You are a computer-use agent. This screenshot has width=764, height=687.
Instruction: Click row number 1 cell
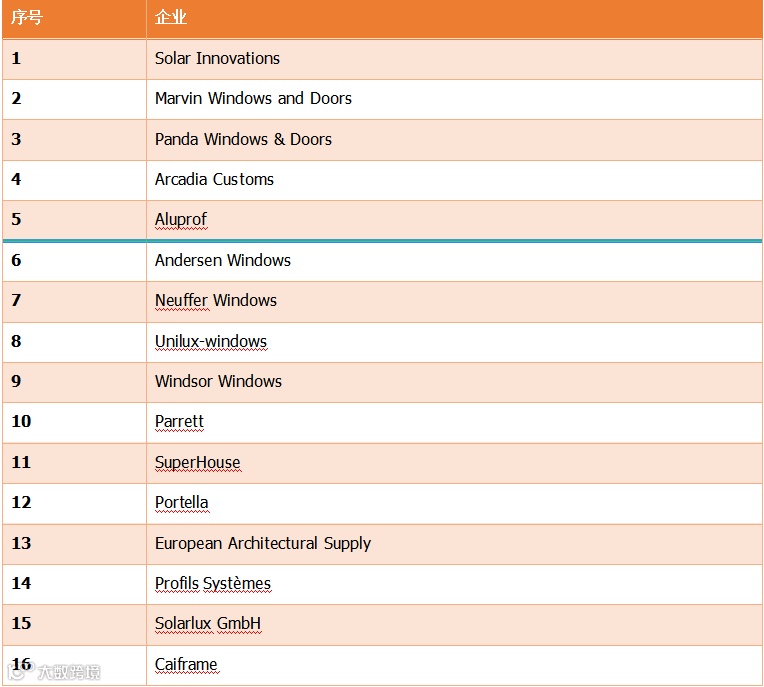click(x=74, y=59)
